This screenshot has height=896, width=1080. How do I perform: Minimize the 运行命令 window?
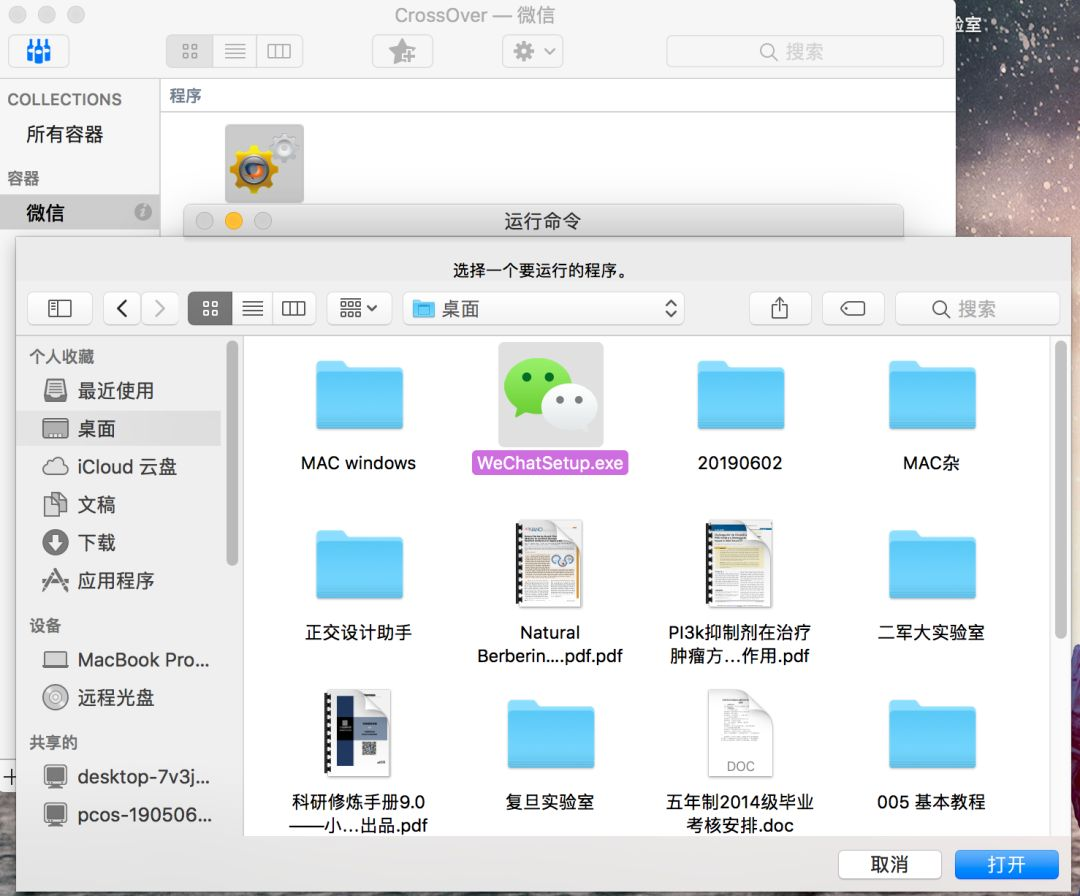pos(233,221)
